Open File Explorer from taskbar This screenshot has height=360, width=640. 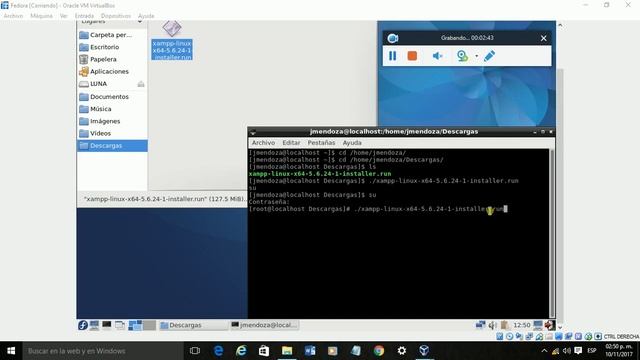(287, 351)
